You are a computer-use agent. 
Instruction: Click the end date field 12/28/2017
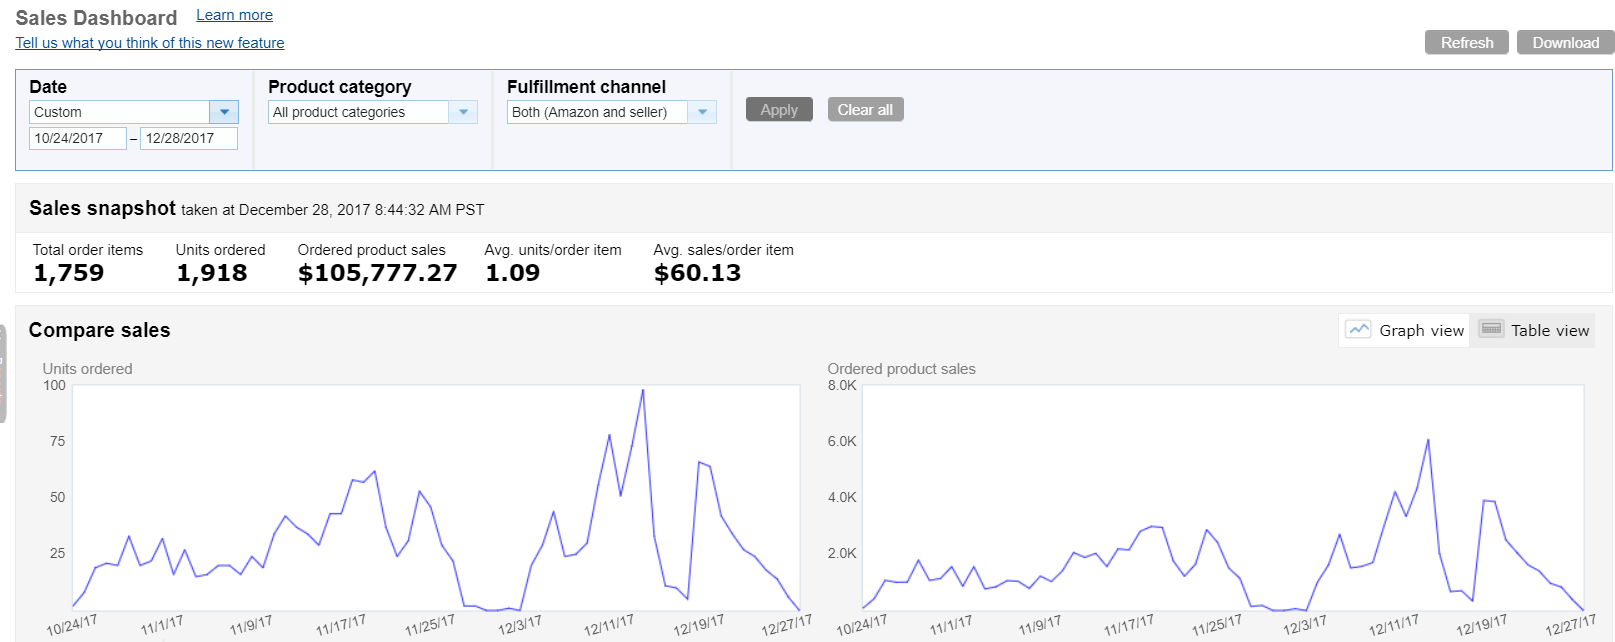[189, 138]
